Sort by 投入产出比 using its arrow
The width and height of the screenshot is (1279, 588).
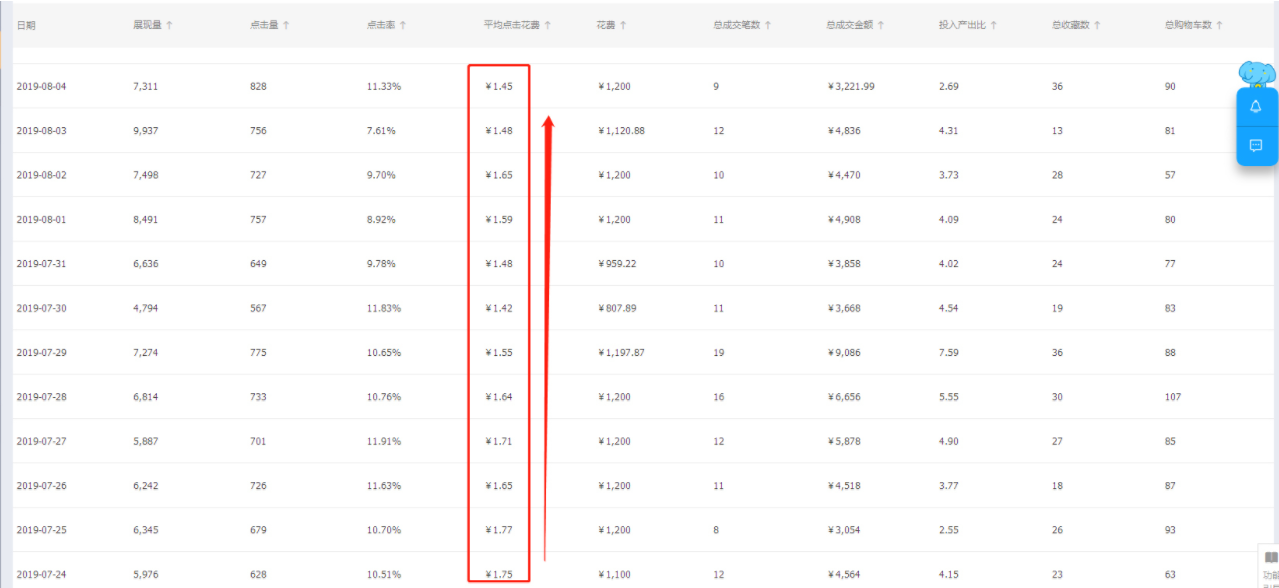(x=996, y=25)
